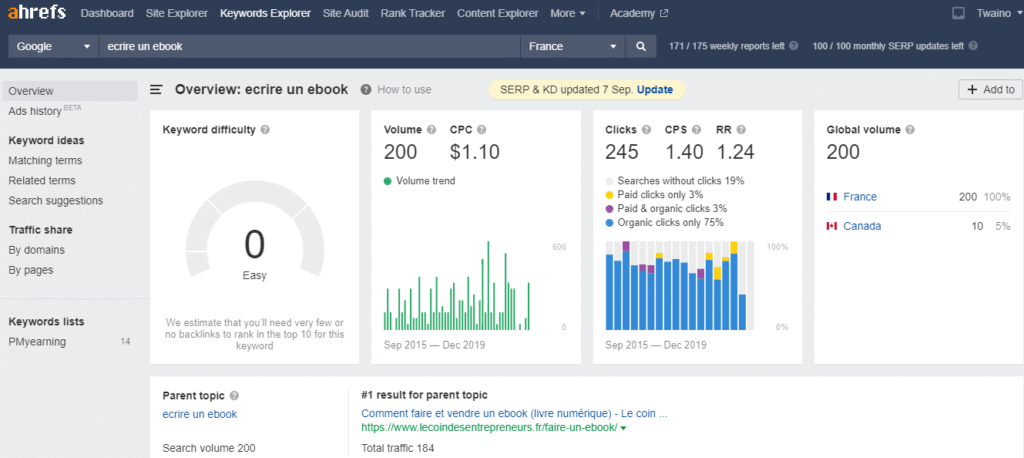Viewport: 1024px width, 458px height.
Task: Open the France country dropdown
Action: pyautogui.click(x=573, y=46)
